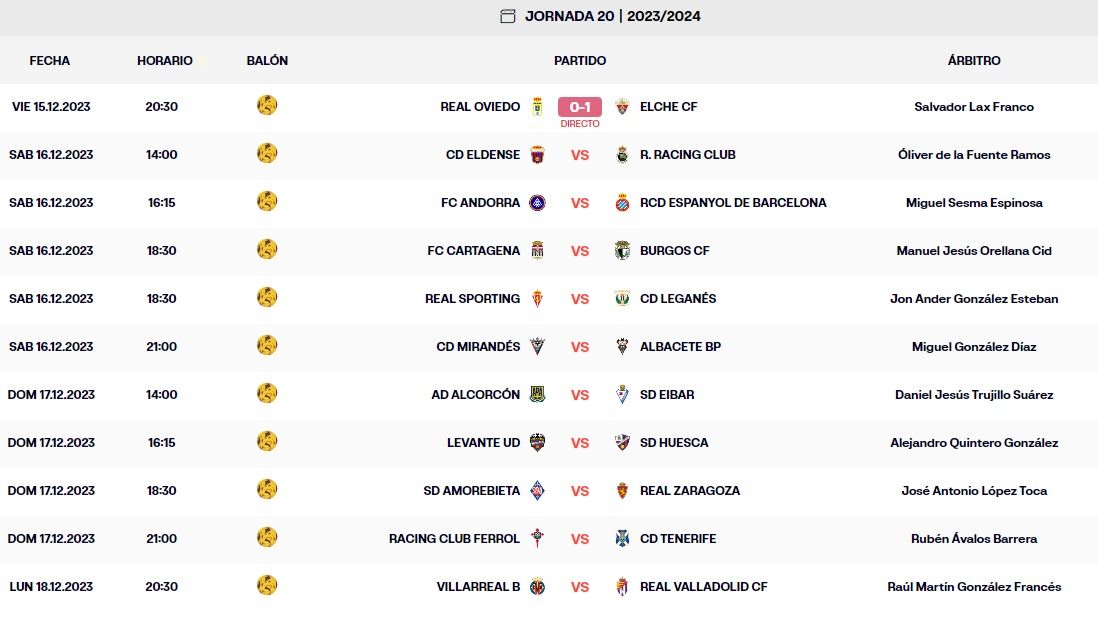Click the Horario column header

point(165,61)
